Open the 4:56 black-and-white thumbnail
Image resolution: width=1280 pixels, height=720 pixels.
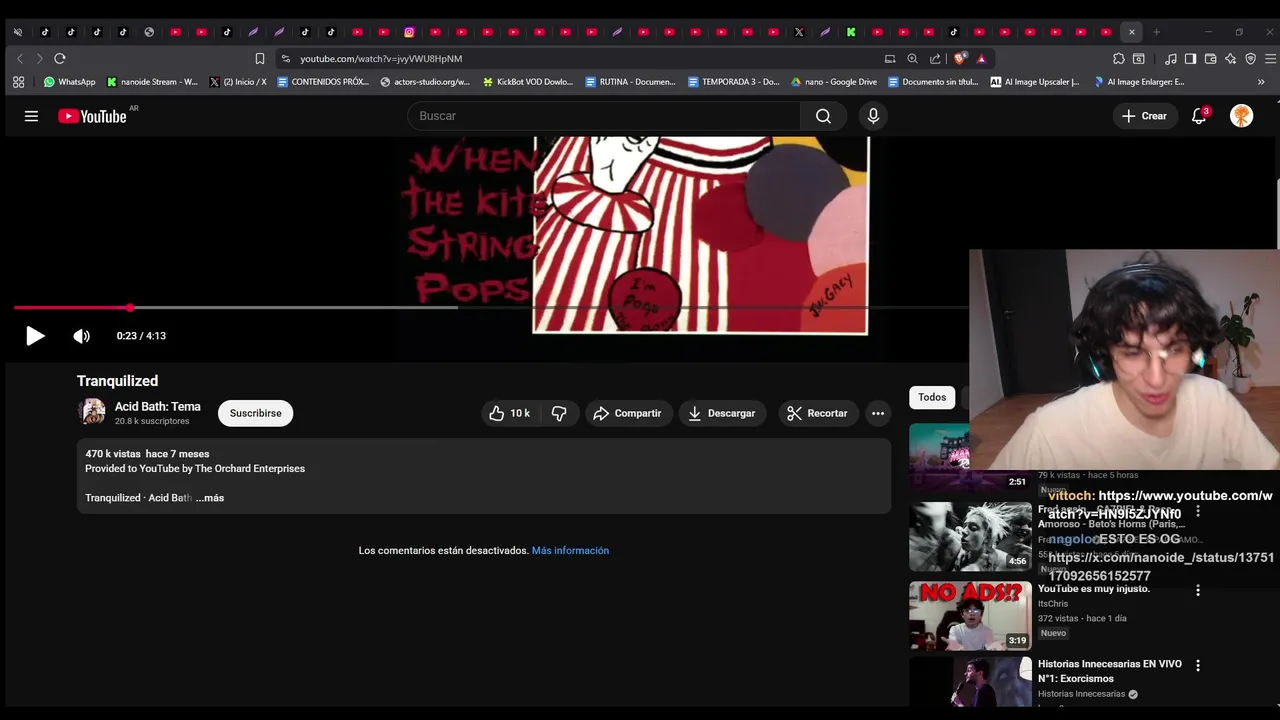click(970, 536)
